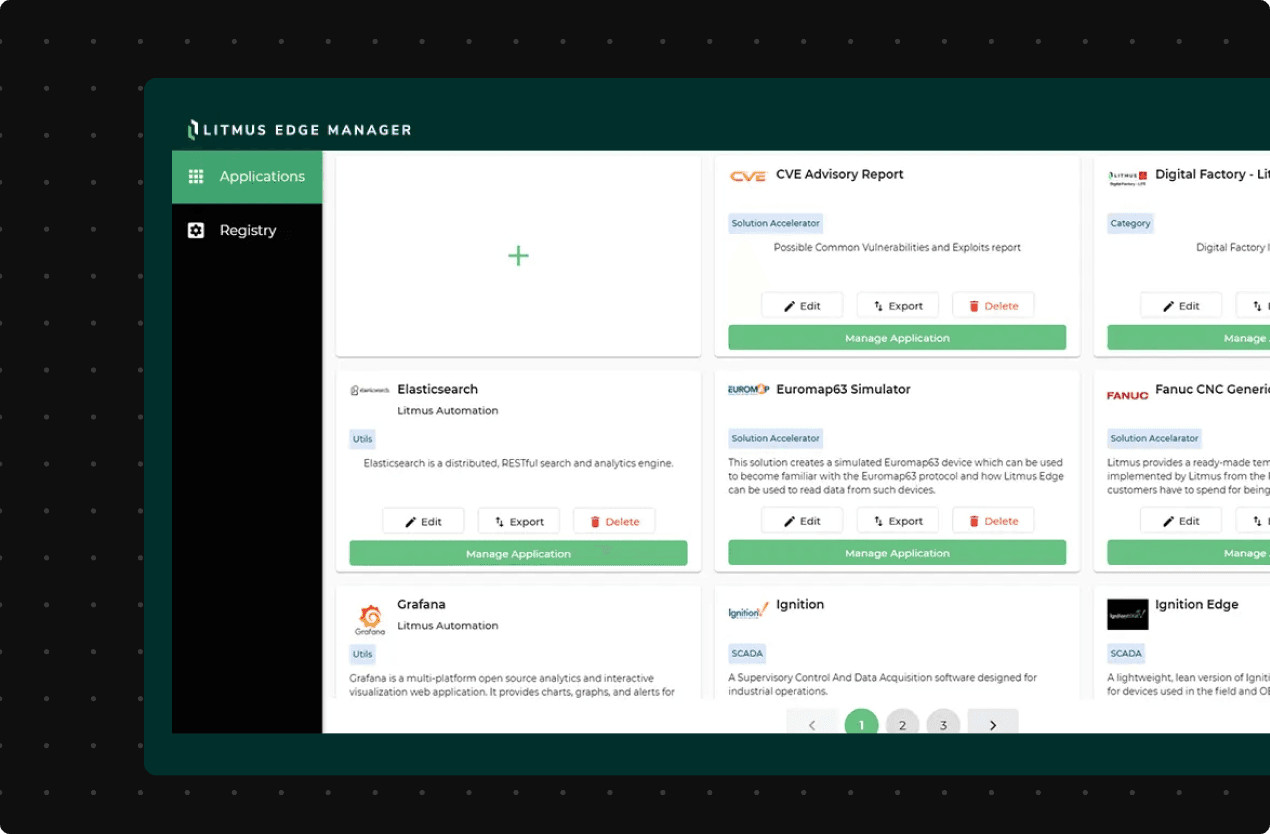1270x834 pixels.
Task: Go to next page using right chevron
Action: (x=992, y=725)
